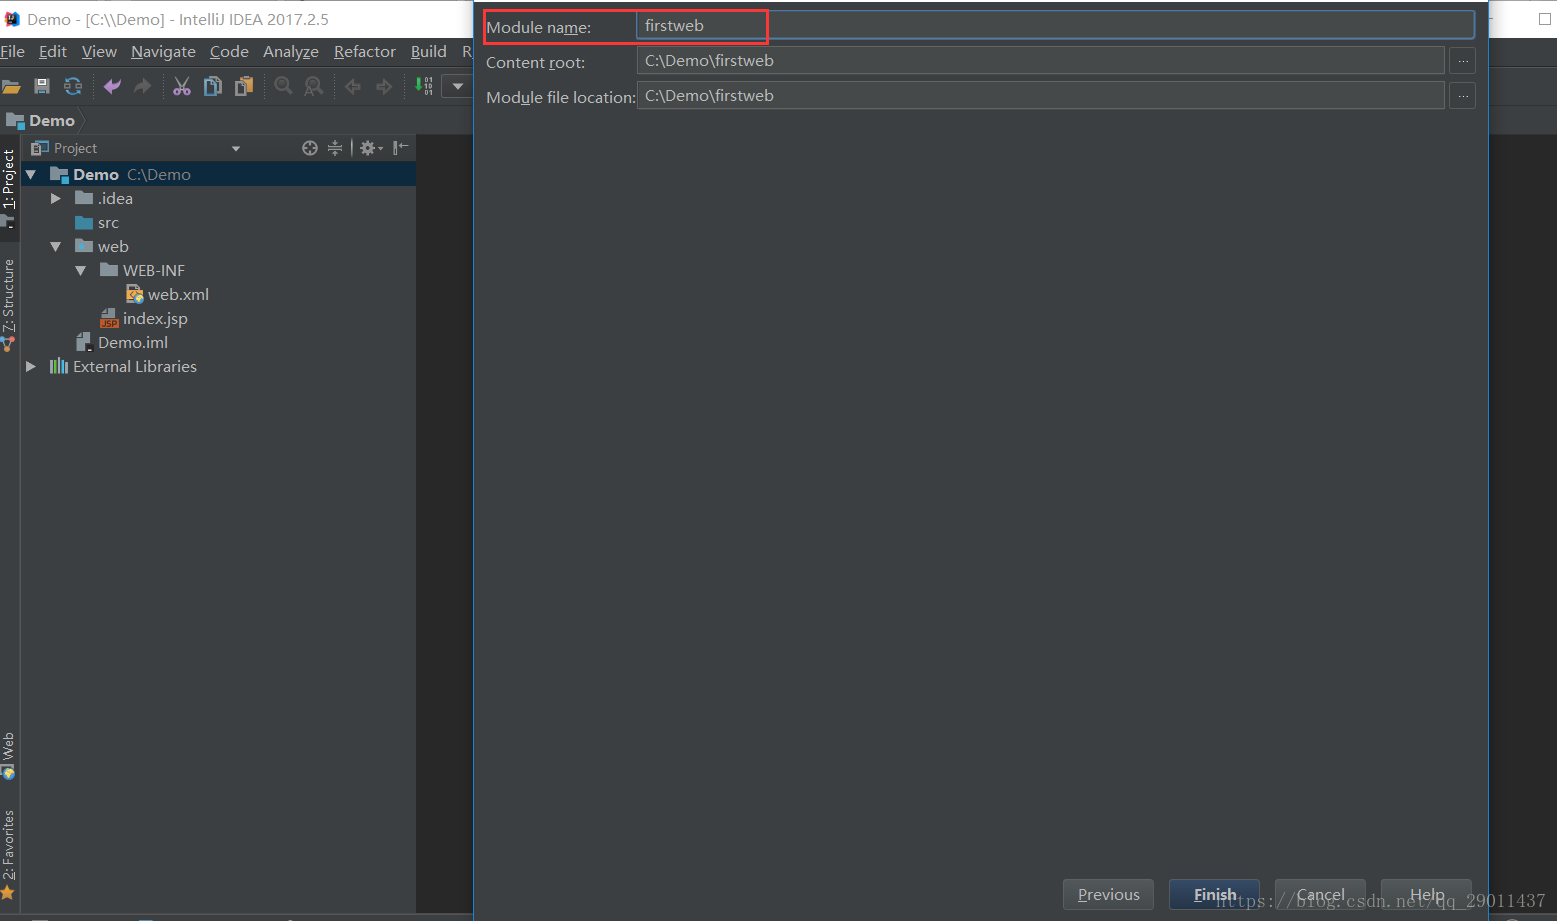The image size is (1557, 921).
Task: Open the Web side tool tab
Action: [9, 756]
